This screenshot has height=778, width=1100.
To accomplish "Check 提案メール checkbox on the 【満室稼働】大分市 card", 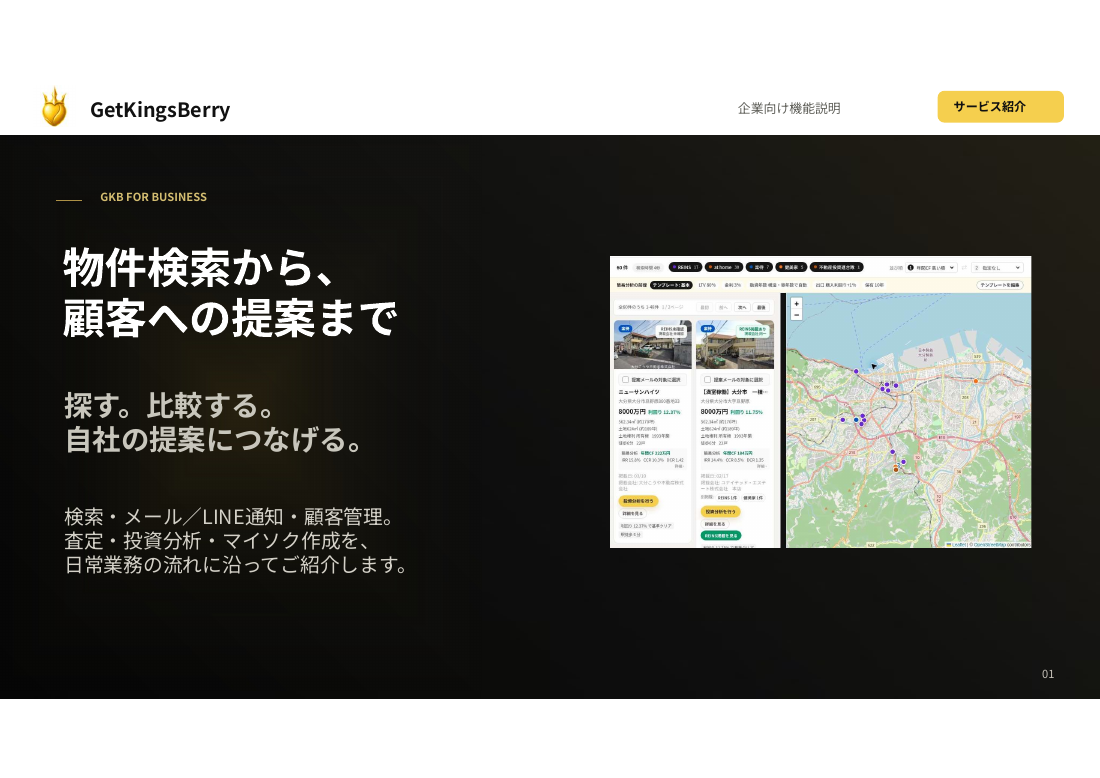I will click(707, 380).
